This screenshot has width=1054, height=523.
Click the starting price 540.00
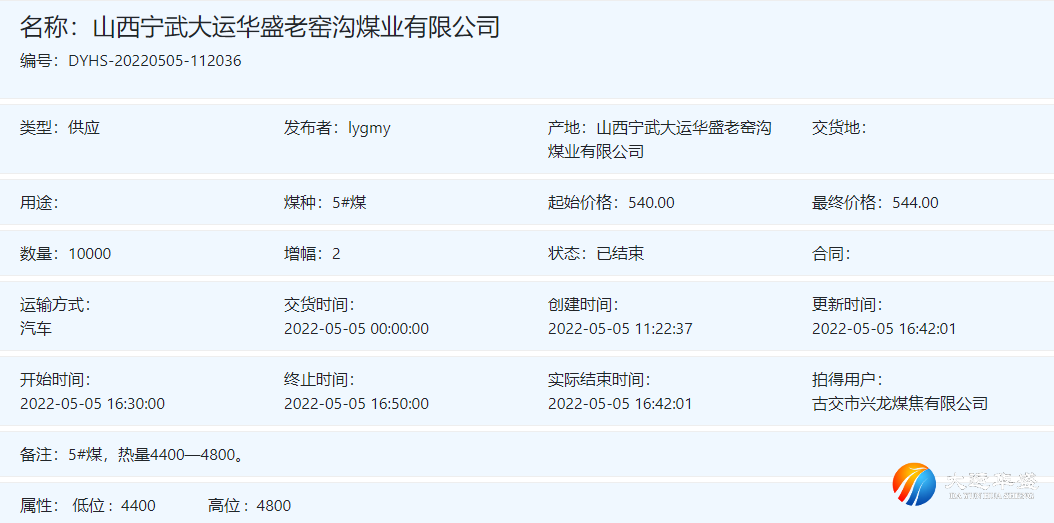point(651,203)
